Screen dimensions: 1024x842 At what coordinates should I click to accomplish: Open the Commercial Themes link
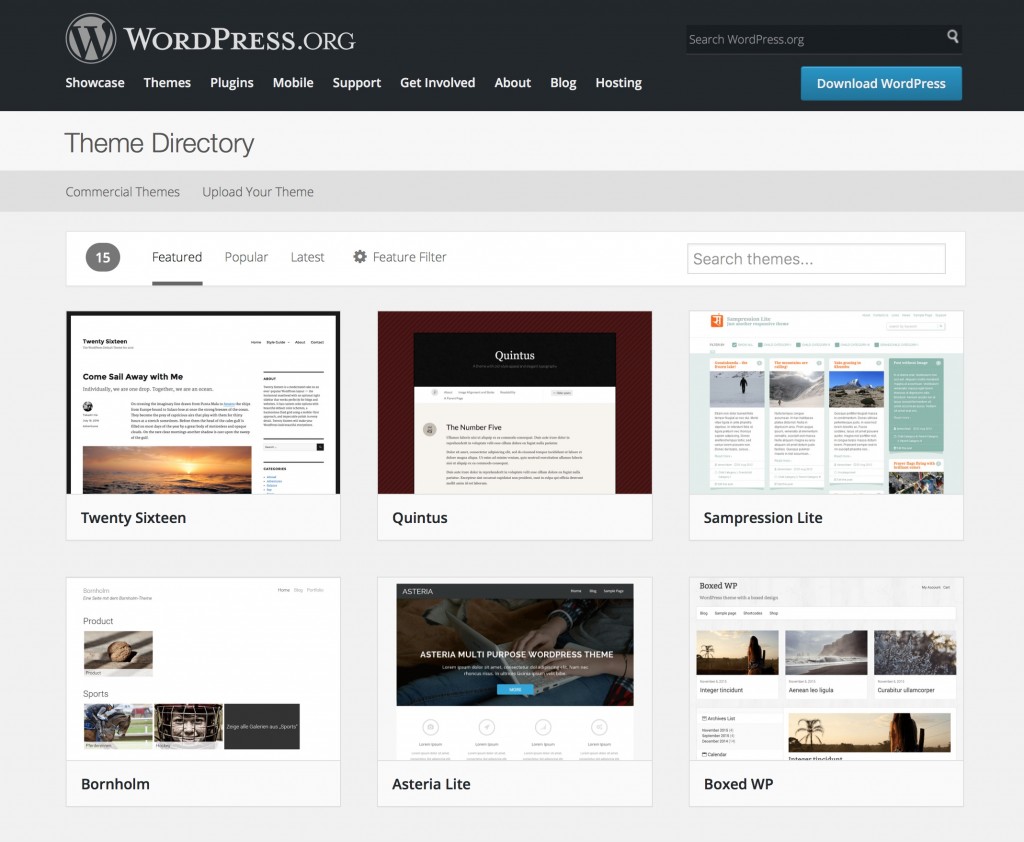[x=122, y=191]
